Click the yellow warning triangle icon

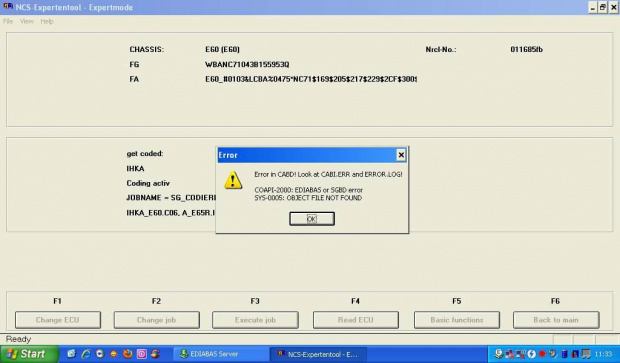coord(233,180)
